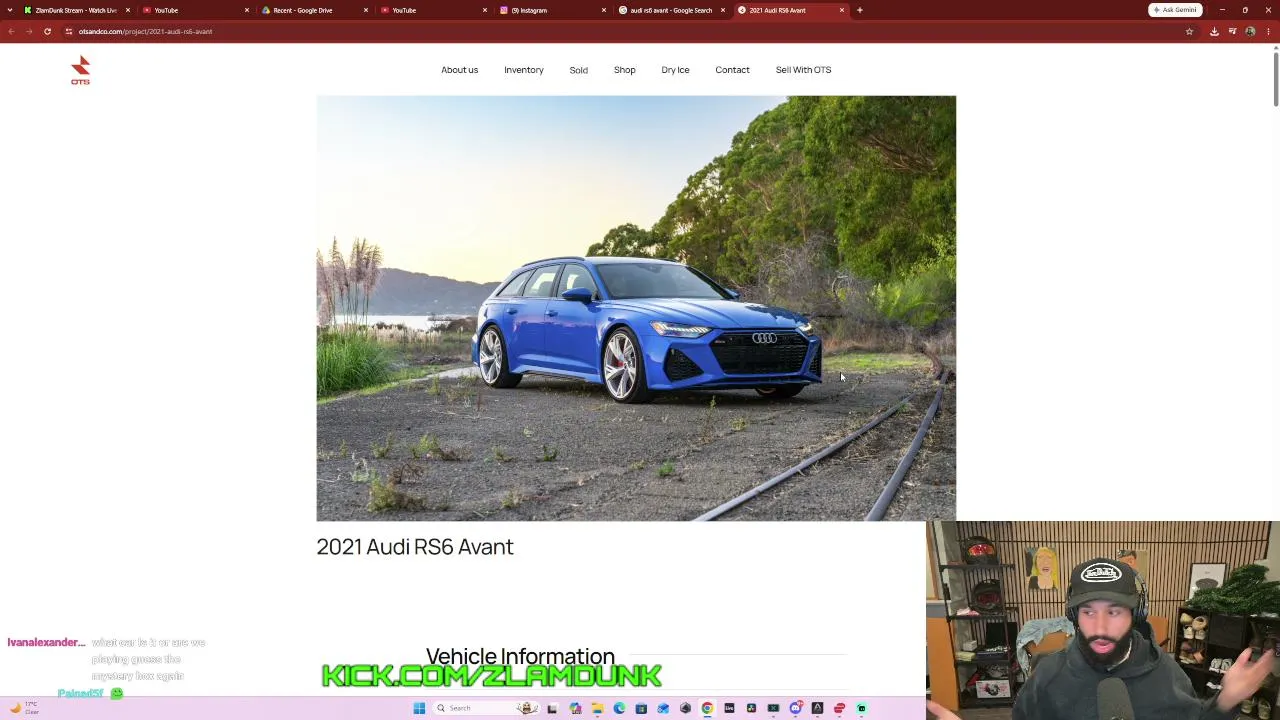Click the address bar URL

tap(146, 31)
